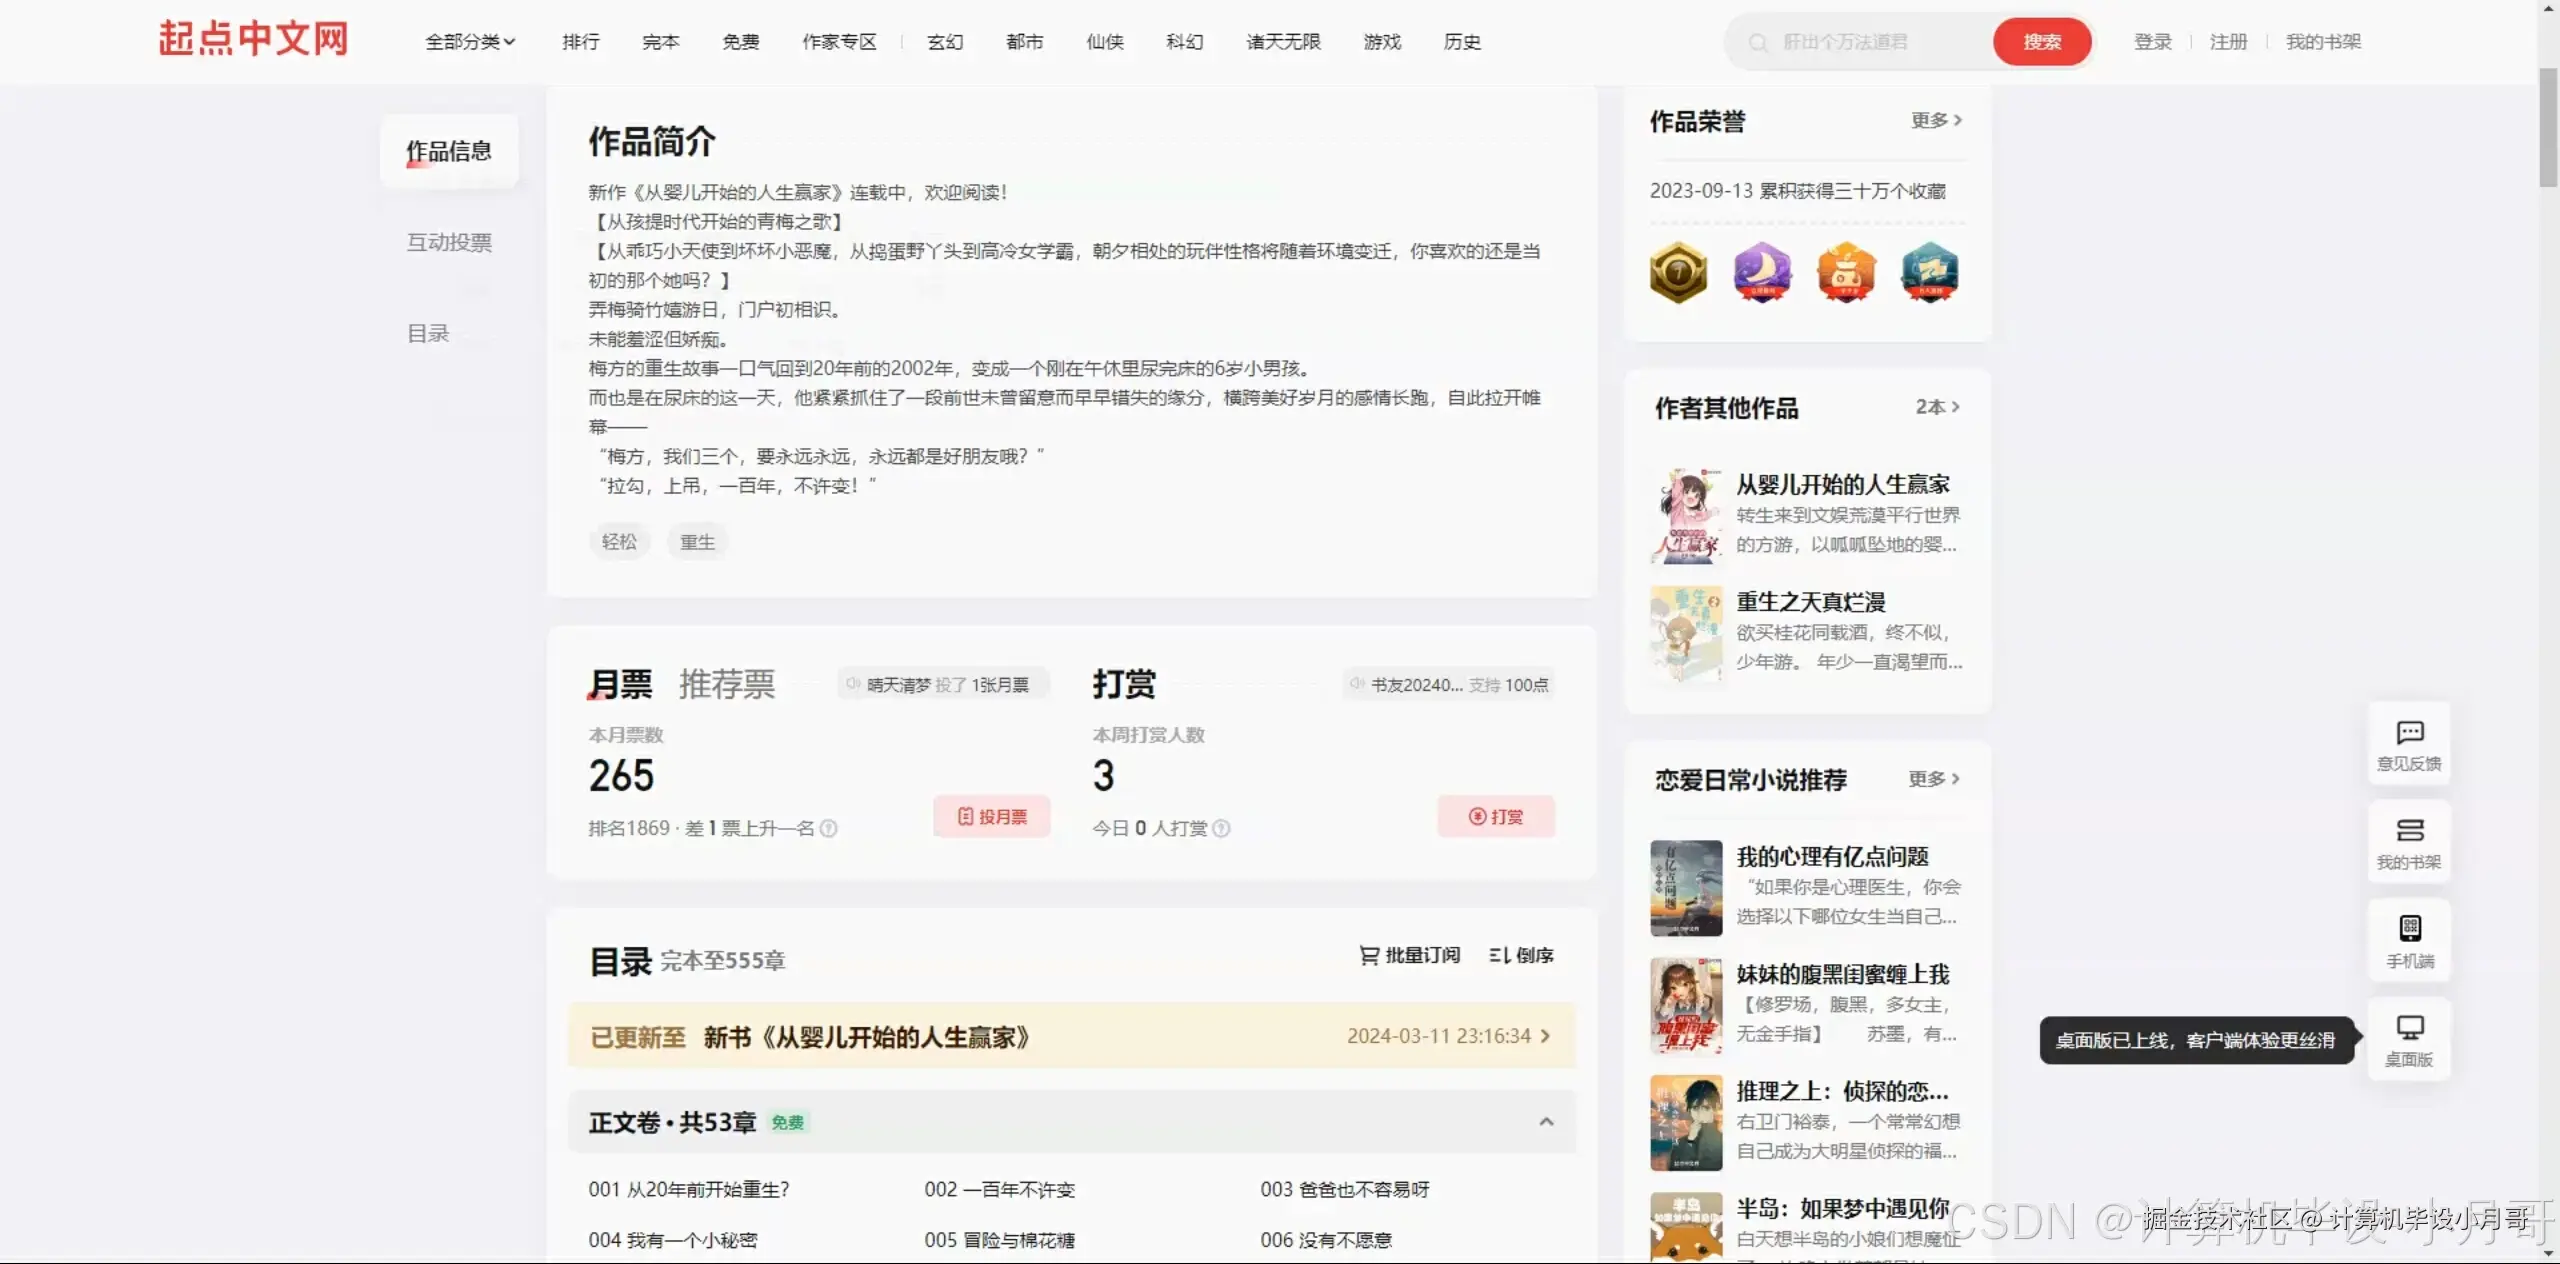2560x1264 pixels.
Task: Select the golden honor badge under 作品荣誉
Action: (x=1678, y=272)
